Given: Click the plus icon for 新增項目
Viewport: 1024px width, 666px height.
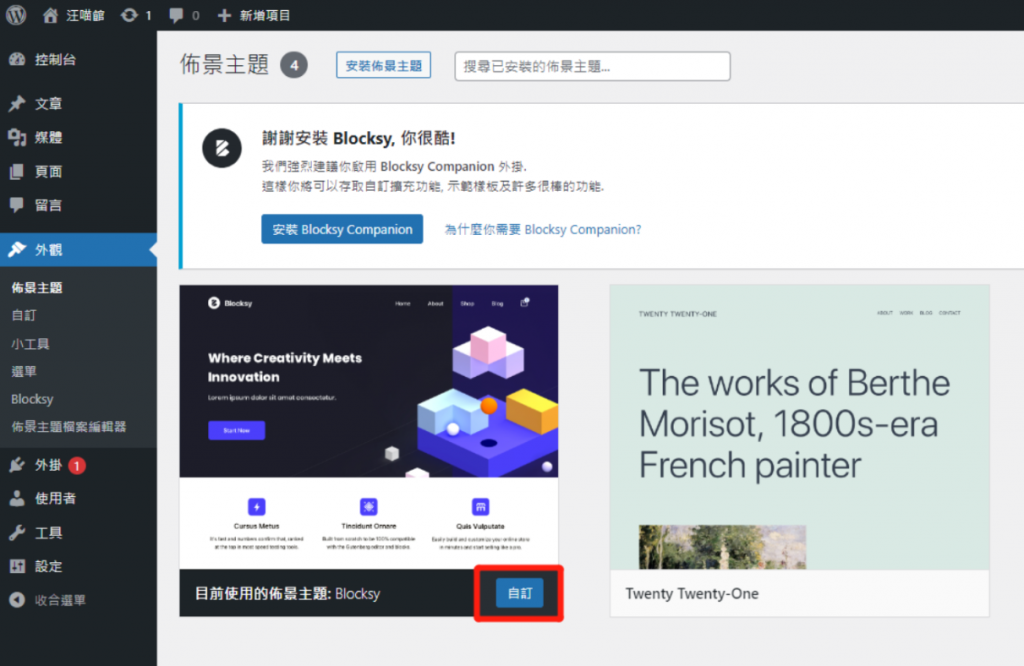Looking at the screenshot, I should point(224,15).
